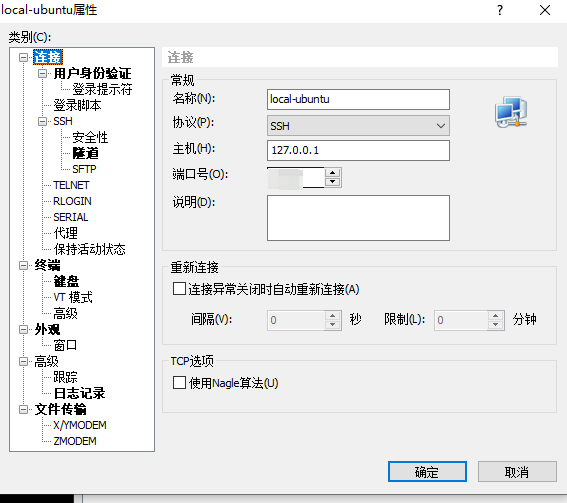Select the 连接 category
Screen dimensions: 567x503
coord(48,57)
